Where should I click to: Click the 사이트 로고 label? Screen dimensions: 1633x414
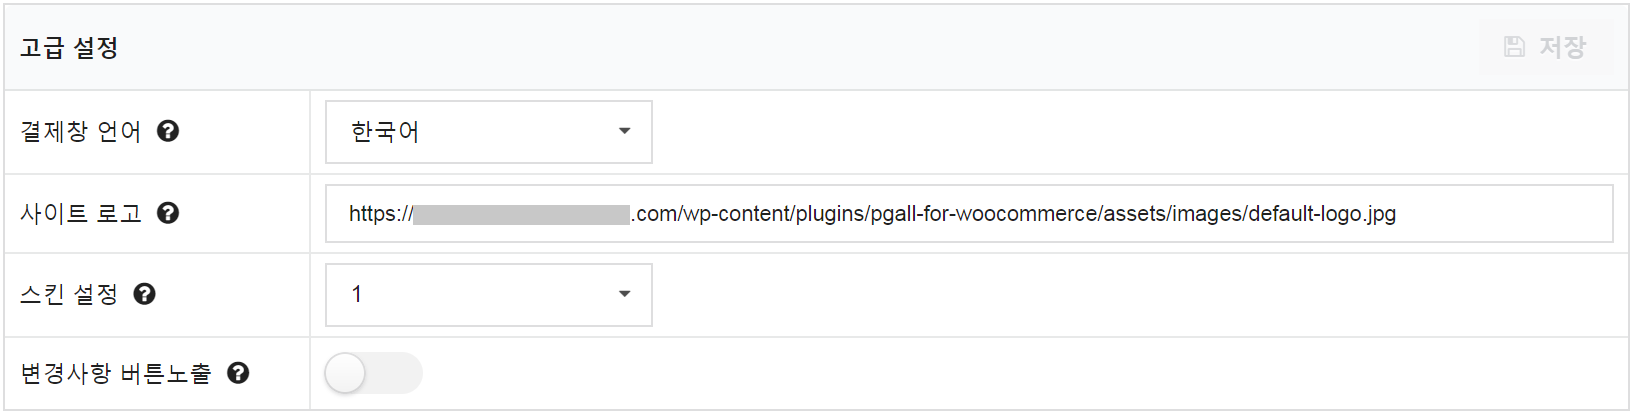[x=81, y=213]
